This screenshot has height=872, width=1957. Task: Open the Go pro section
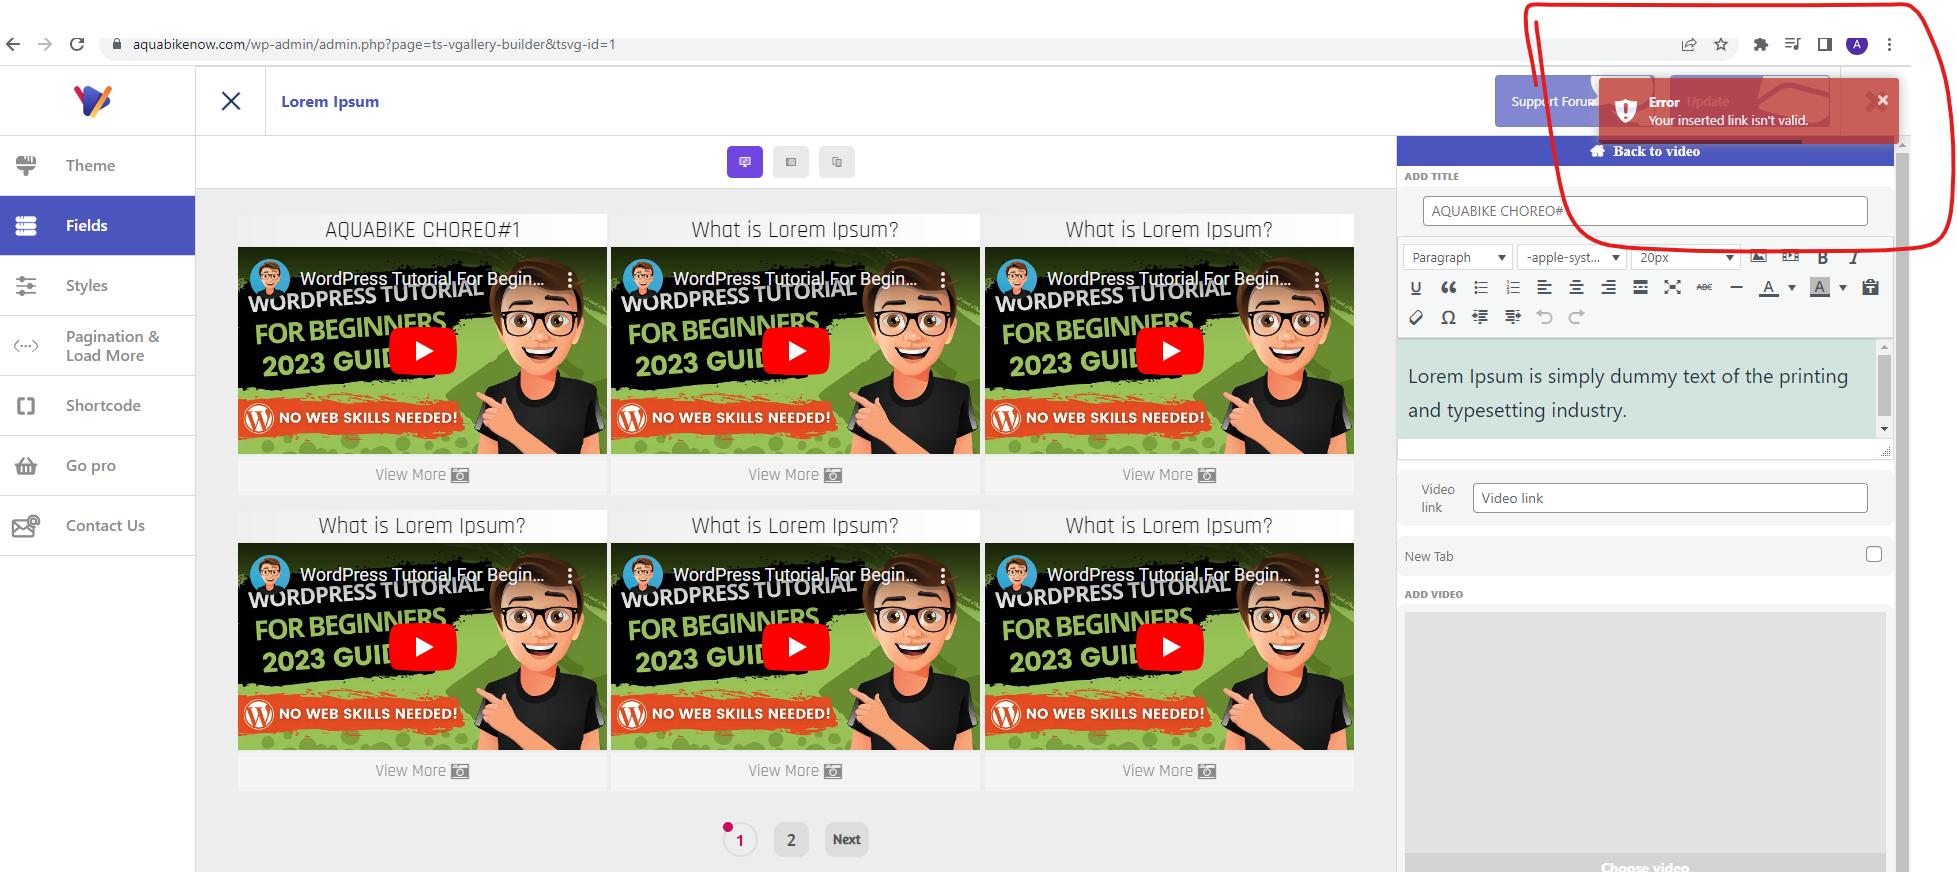coord(97,466)
